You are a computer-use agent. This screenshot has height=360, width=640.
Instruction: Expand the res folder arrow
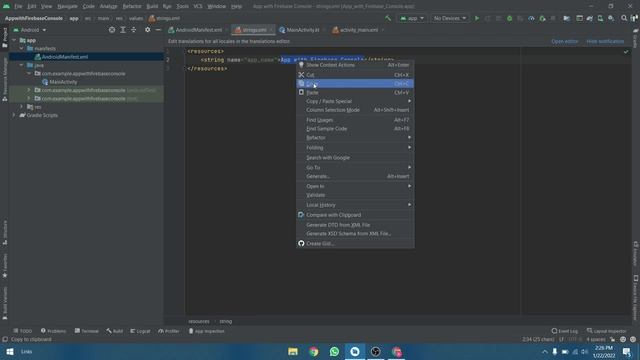22,107
